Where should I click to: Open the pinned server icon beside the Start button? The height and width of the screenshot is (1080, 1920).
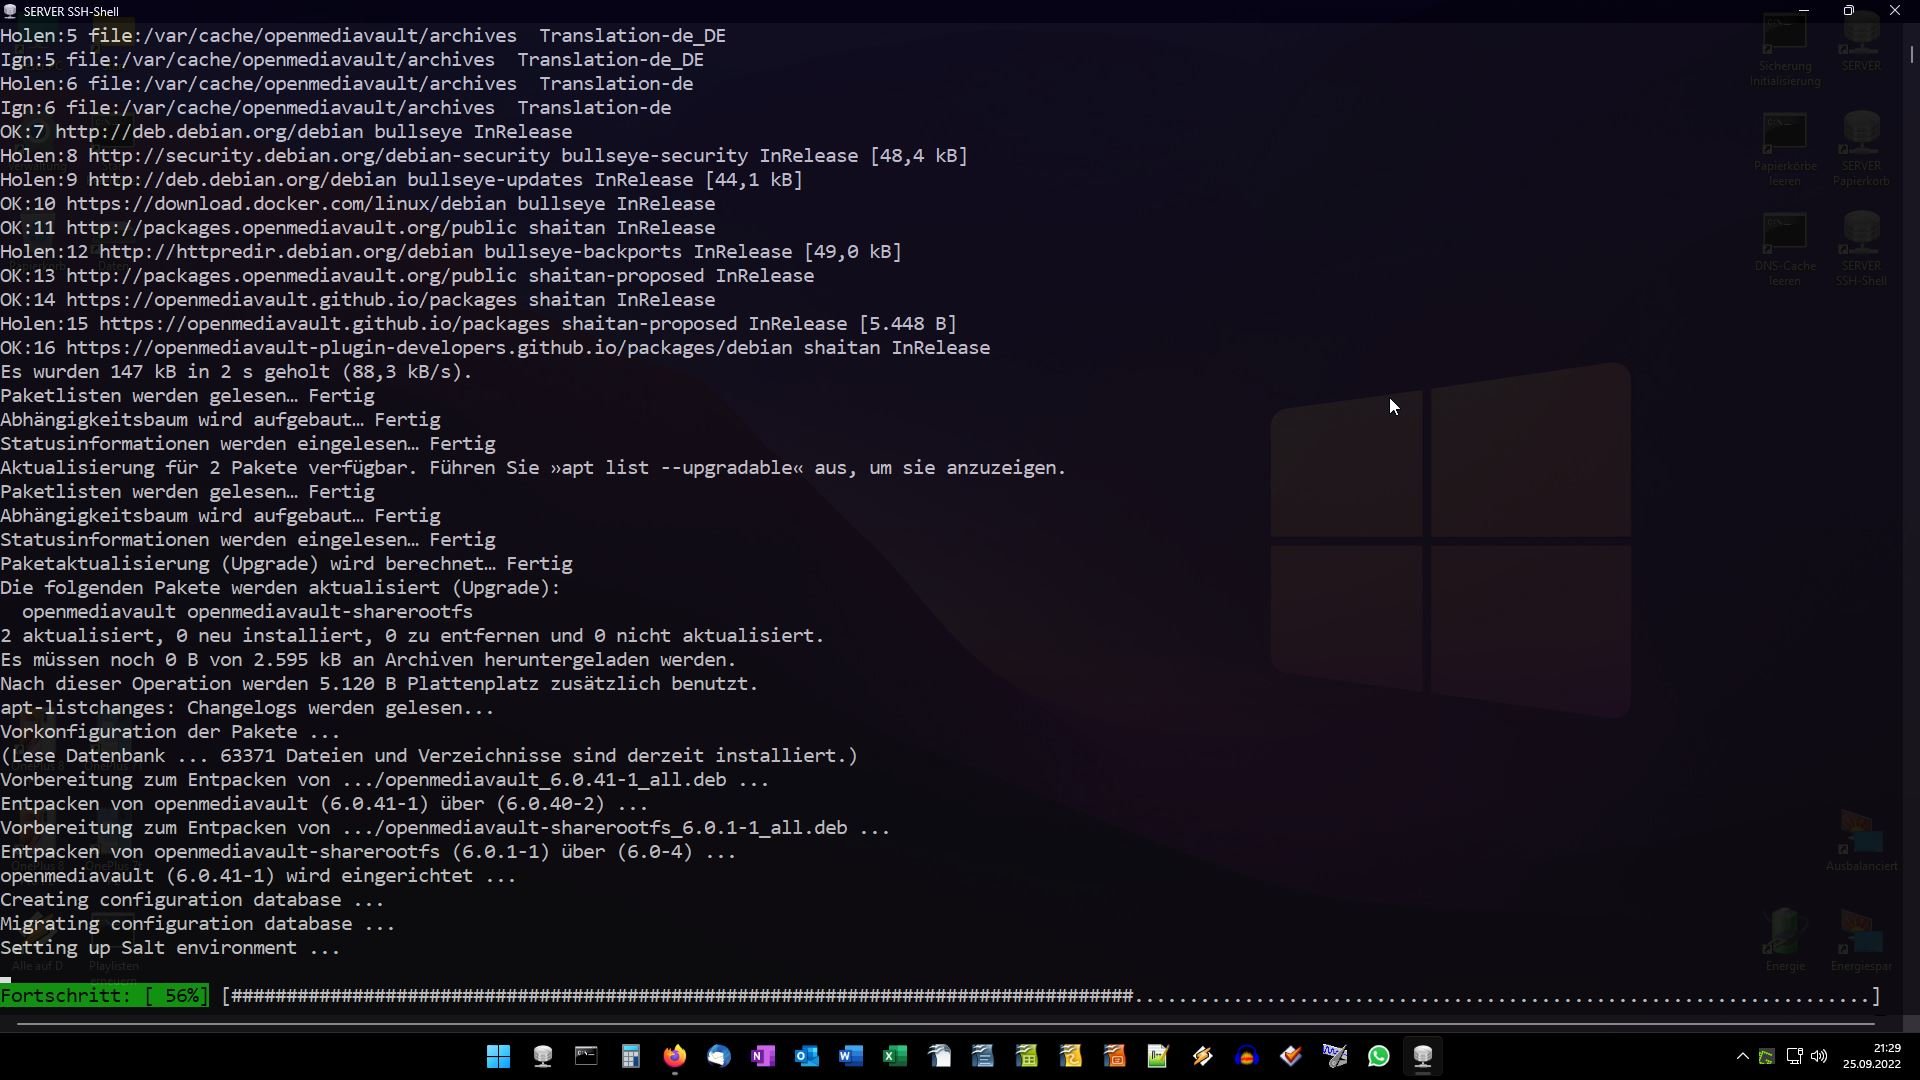[543, 1056]
